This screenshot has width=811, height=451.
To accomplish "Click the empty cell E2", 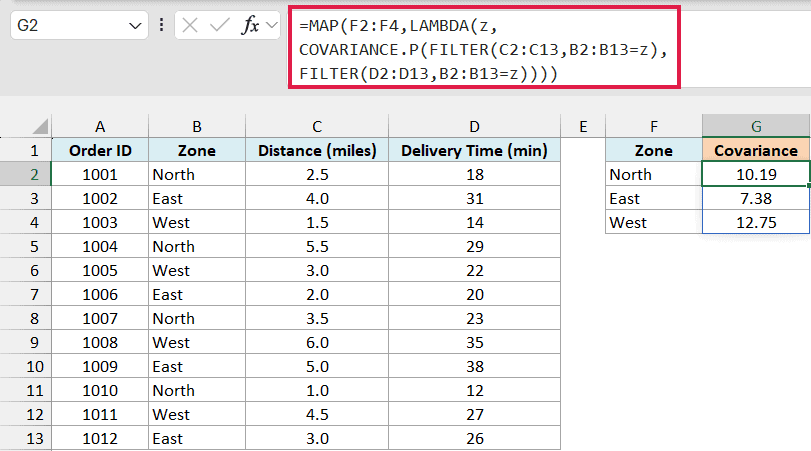I will coord(583,174).
